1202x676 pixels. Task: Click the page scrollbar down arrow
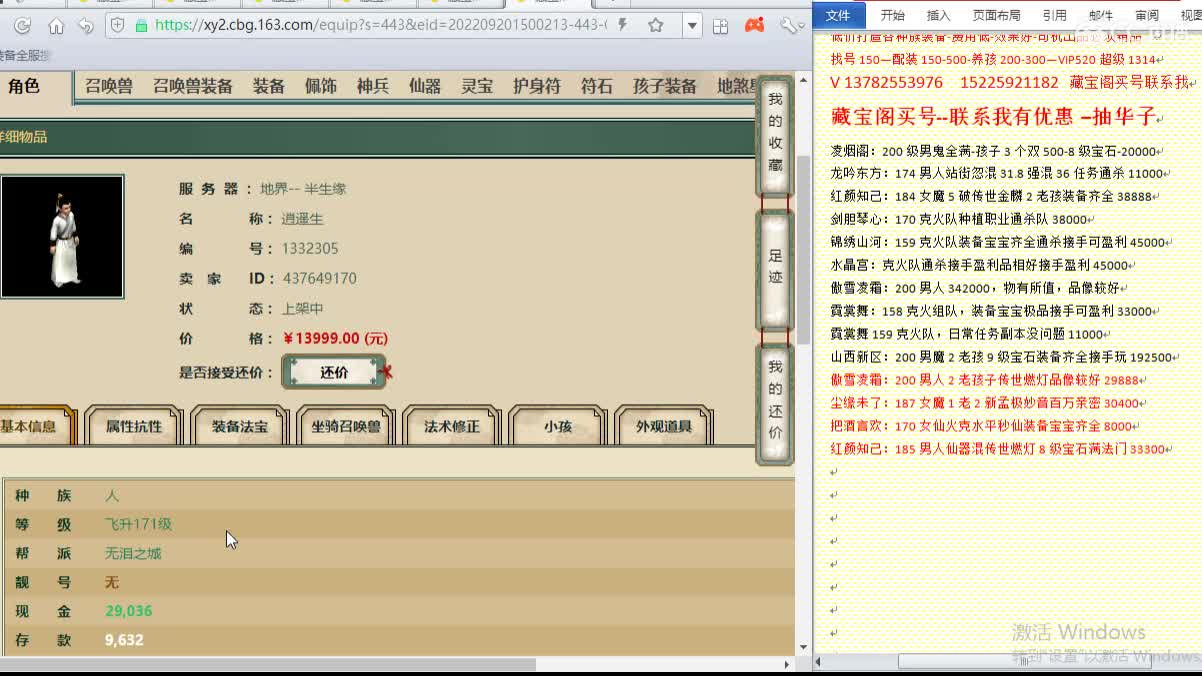pyautogui.click(x=803, y=647)
